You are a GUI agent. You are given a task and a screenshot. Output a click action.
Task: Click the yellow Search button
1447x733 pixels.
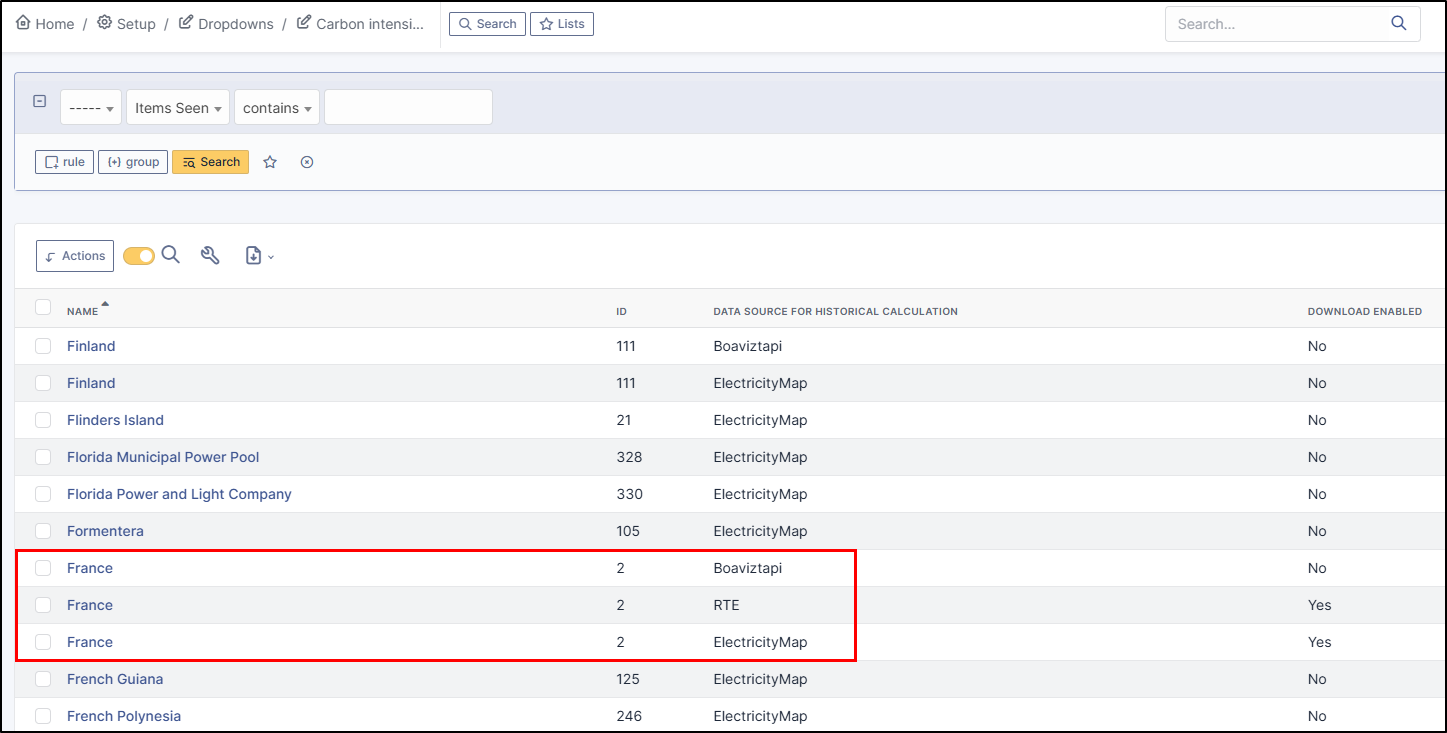click(210, 162)
